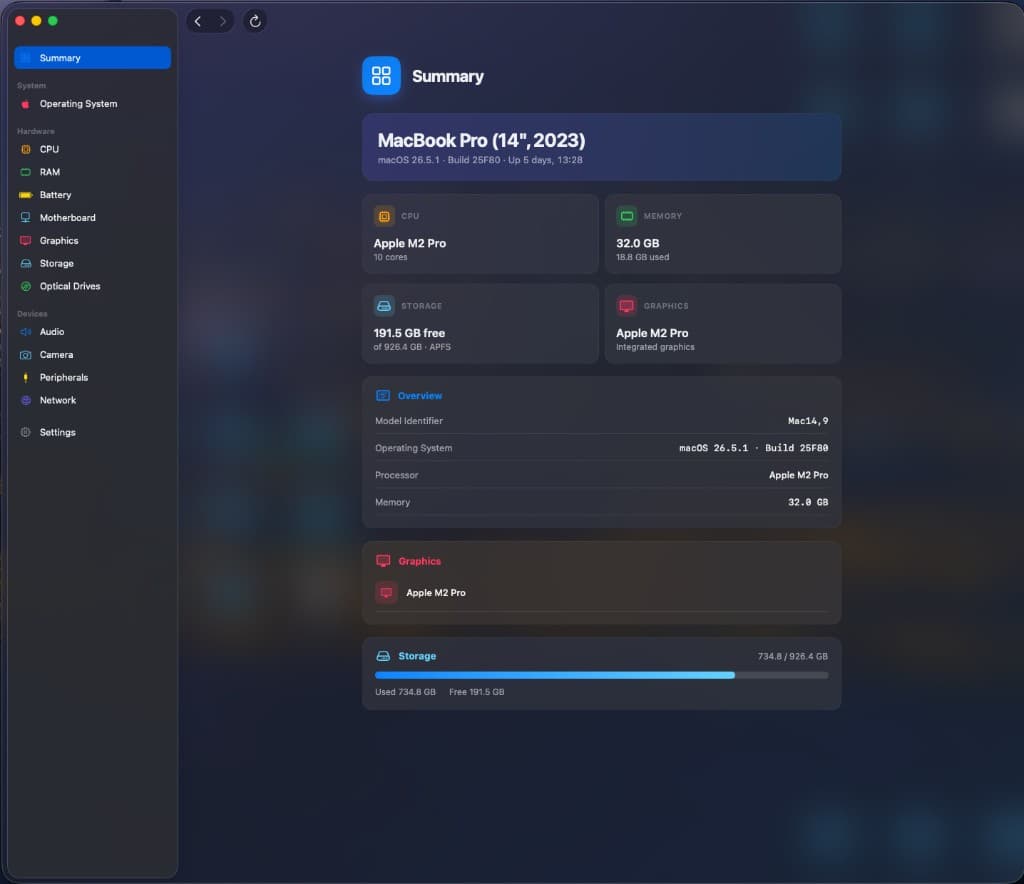
Task: Open the Motherboard sidebar page
Action: coord(92,218)
